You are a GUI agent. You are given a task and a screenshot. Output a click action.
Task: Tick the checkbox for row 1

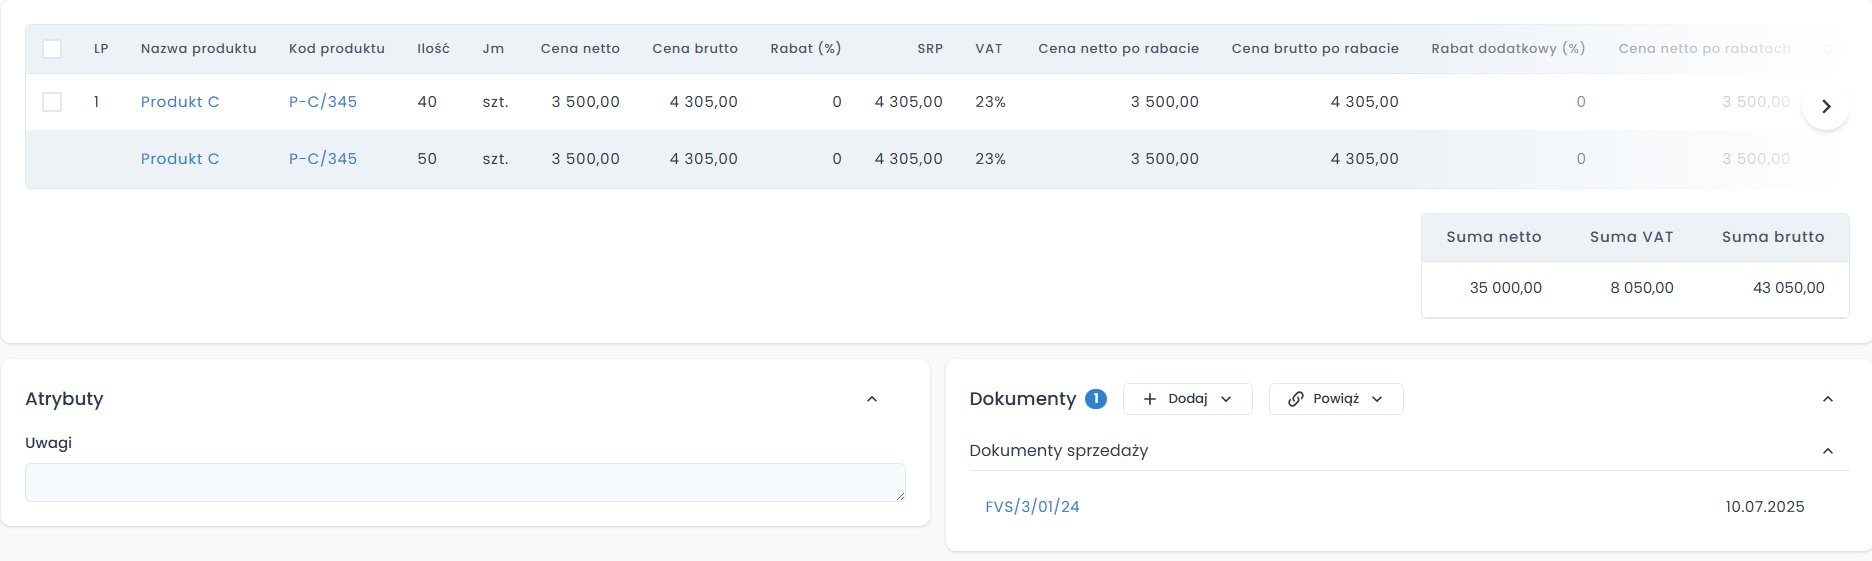[52, 102]
